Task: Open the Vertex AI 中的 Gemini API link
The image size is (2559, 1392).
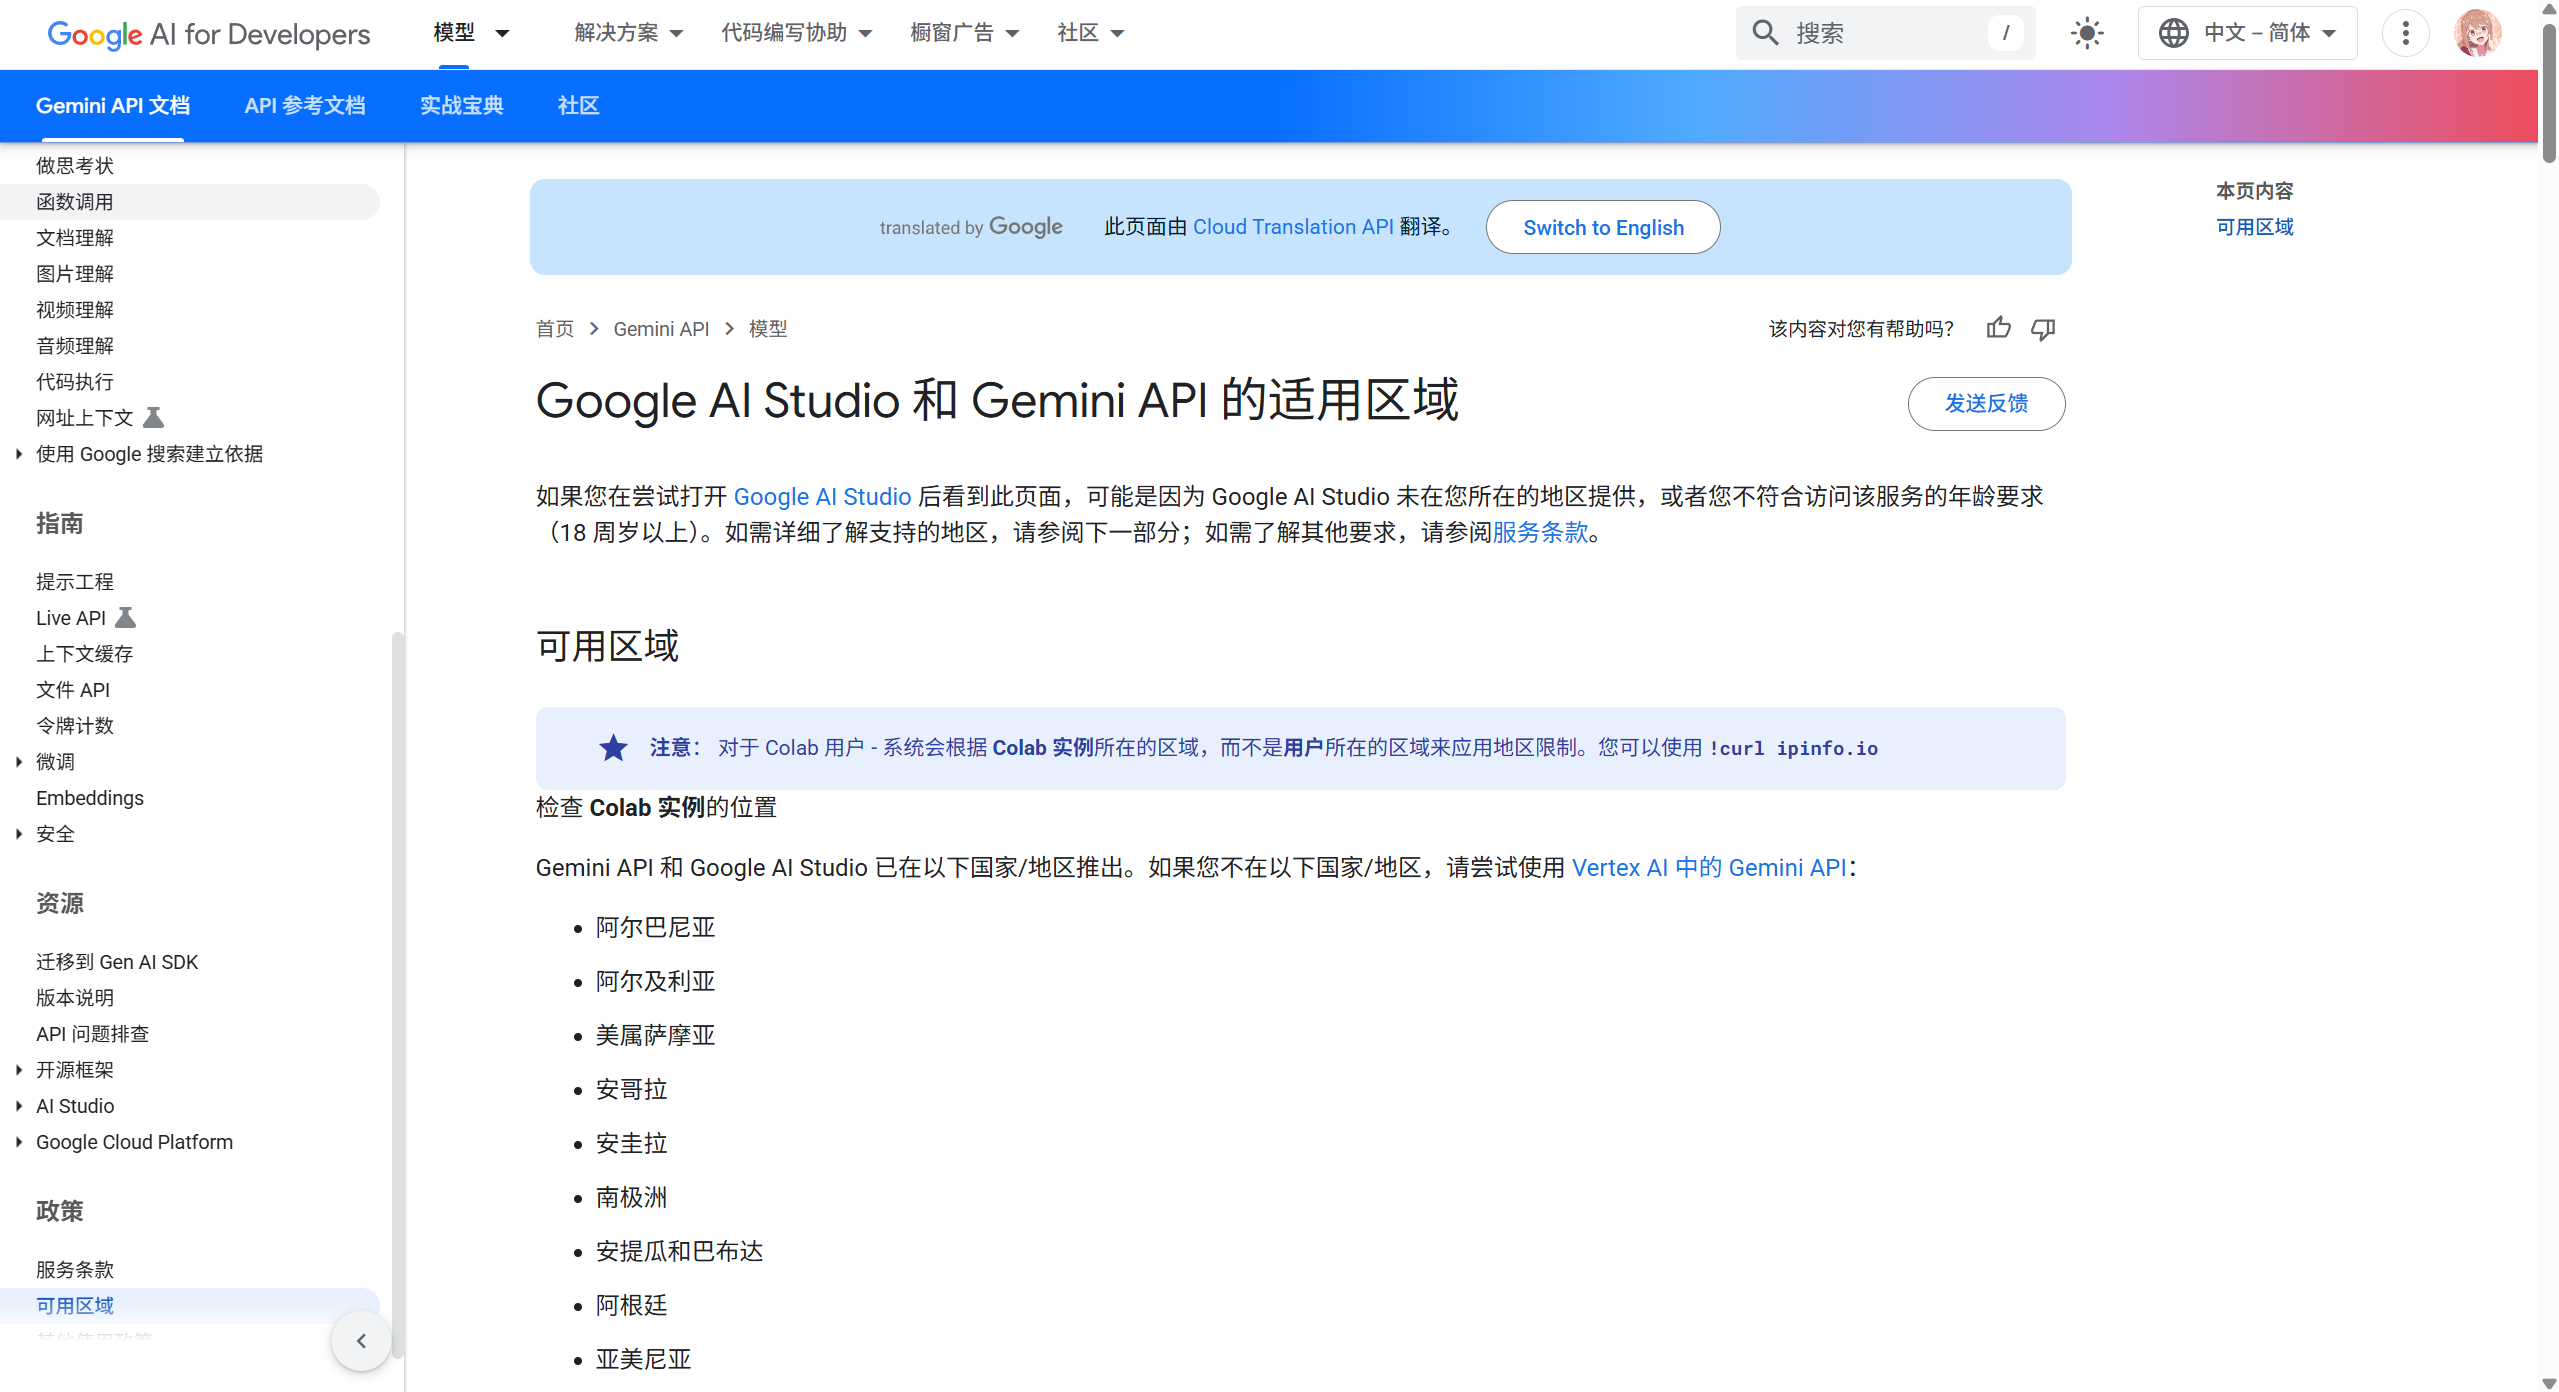Action: (x=1709, y=867)
